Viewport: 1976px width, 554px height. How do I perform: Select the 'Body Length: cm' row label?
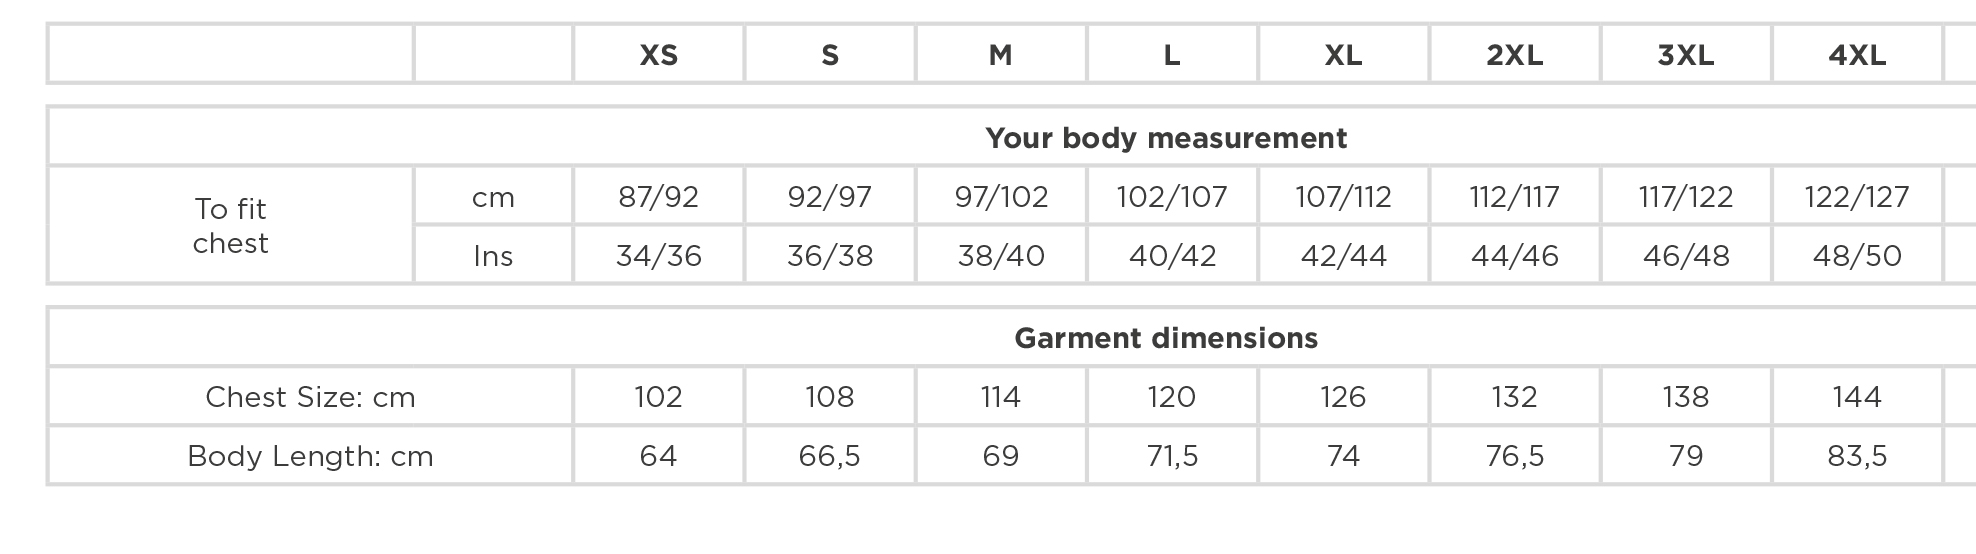pyautogui.click(x=310, y=455)
